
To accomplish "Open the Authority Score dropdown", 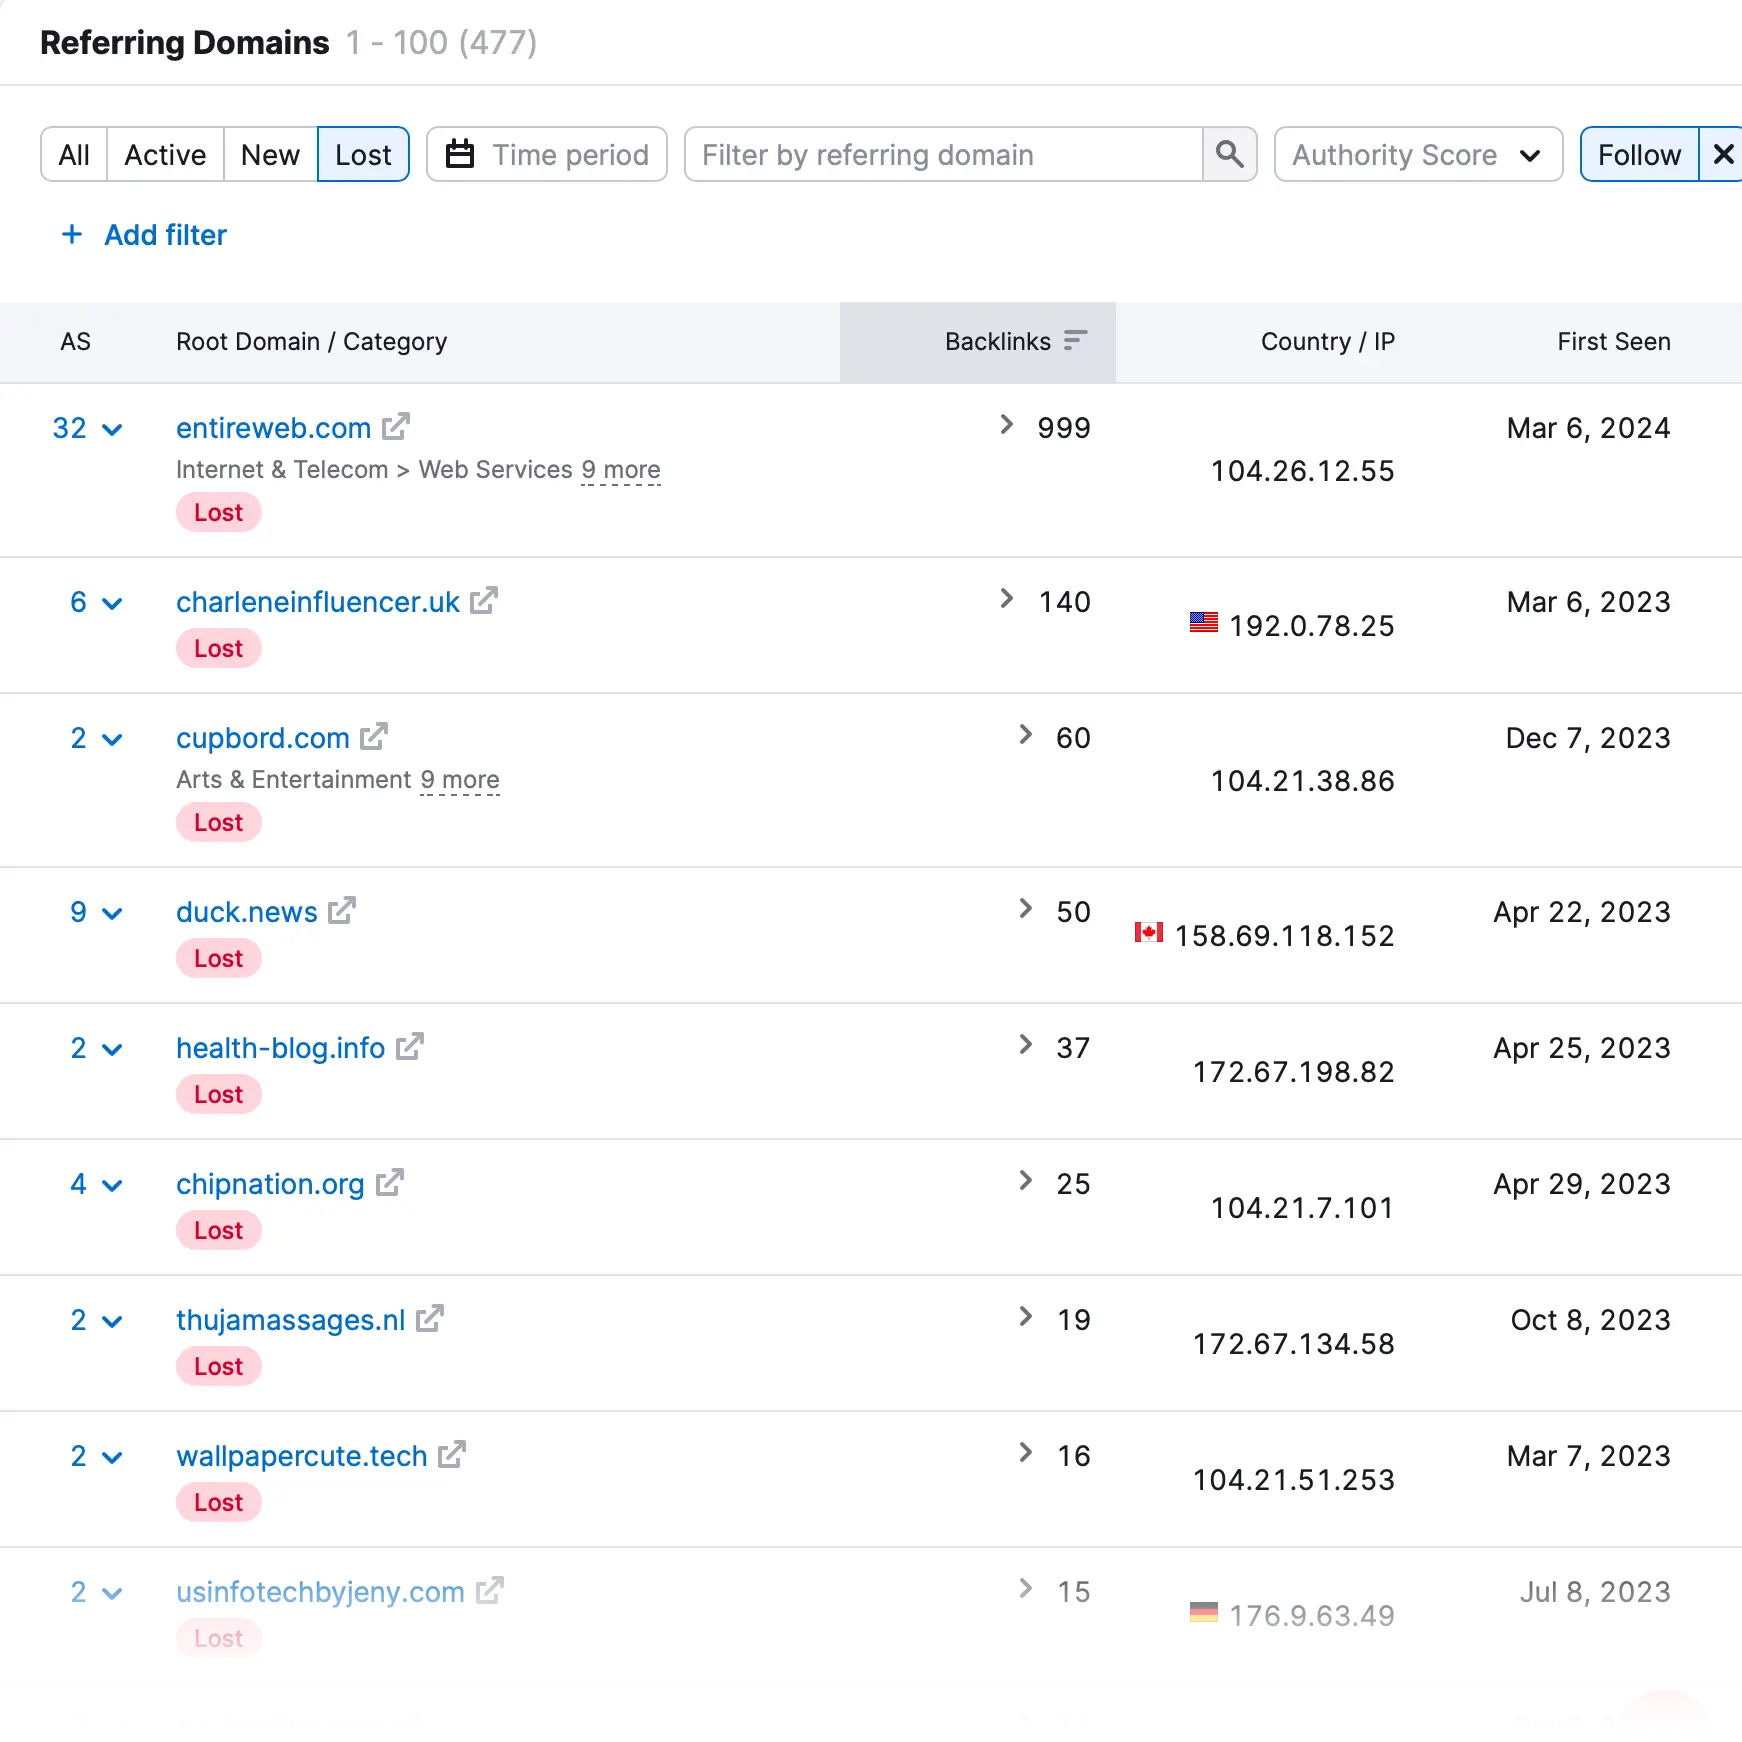I will 1416,154.
